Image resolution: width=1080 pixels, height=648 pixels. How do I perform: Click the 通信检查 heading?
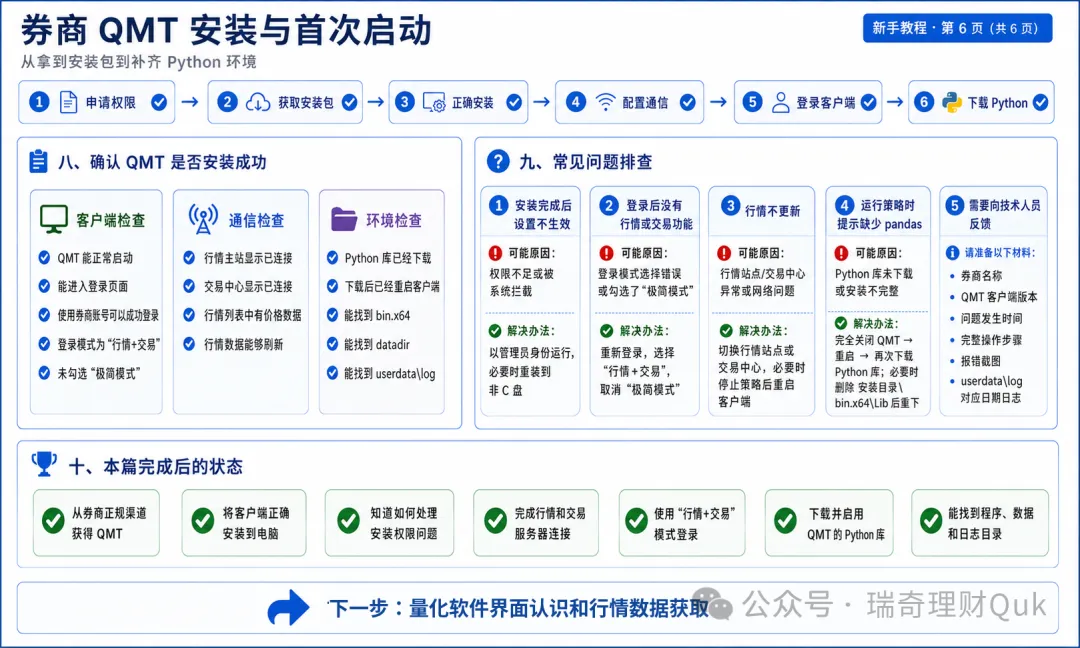click(x=256, y=220)
